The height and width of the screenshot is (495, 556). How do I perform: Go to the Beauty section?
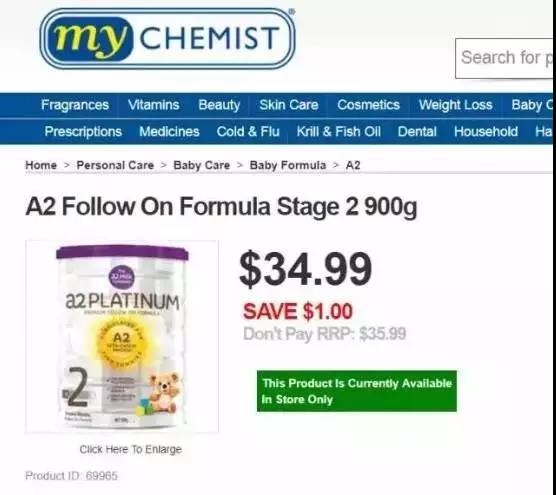click(219, 105)
